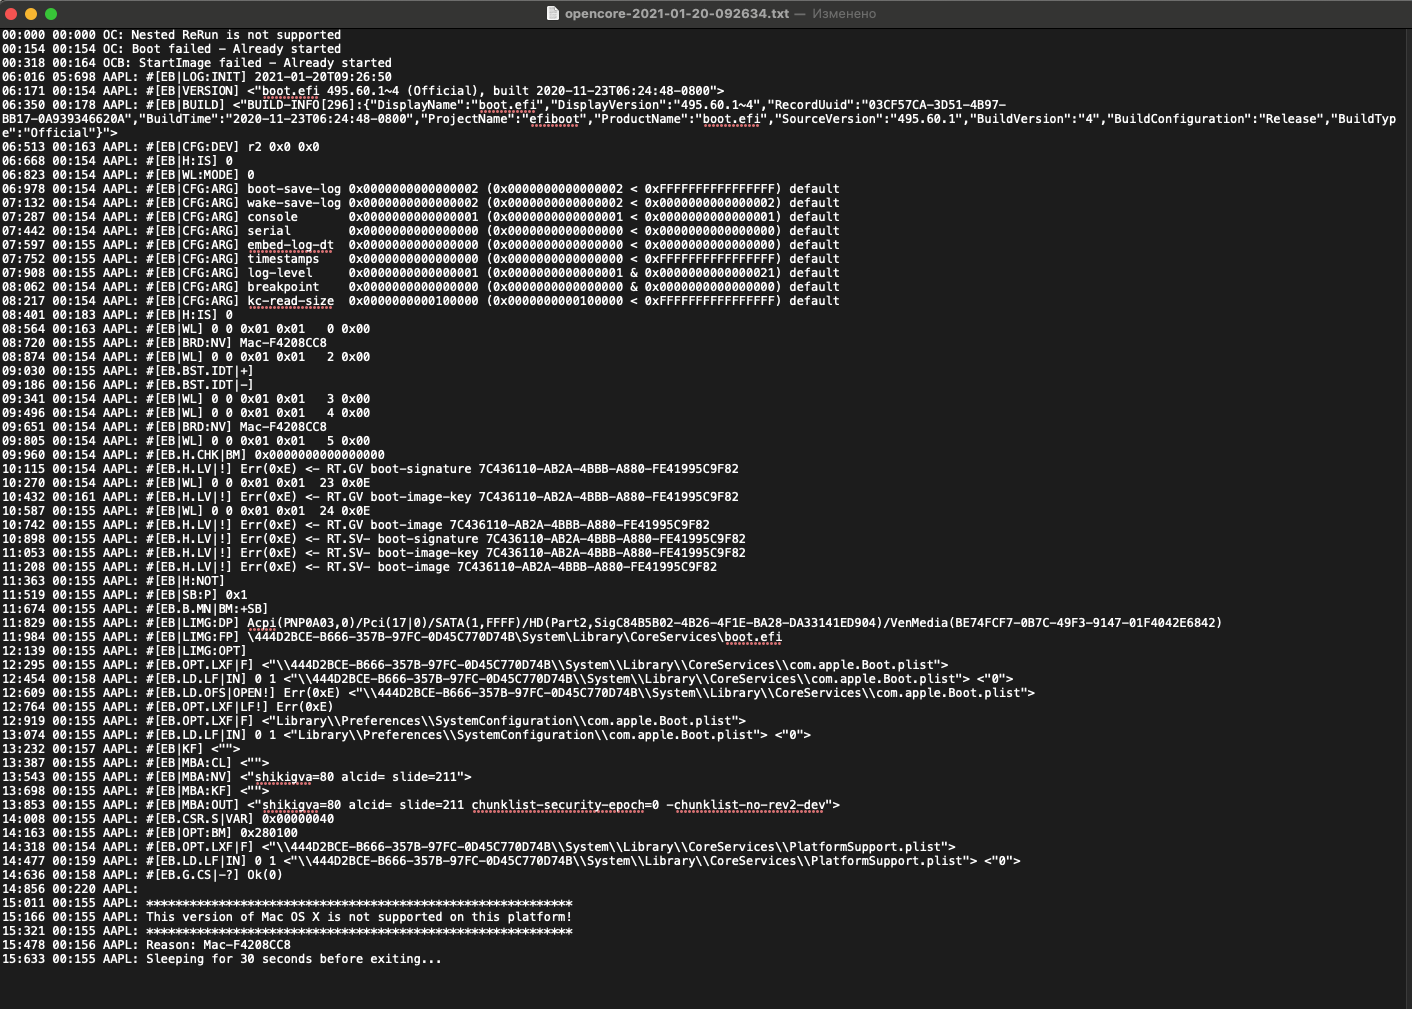Click the 'Изменено' edited status label
This screenshot has height=1009, width=1412.
(844, 14)
